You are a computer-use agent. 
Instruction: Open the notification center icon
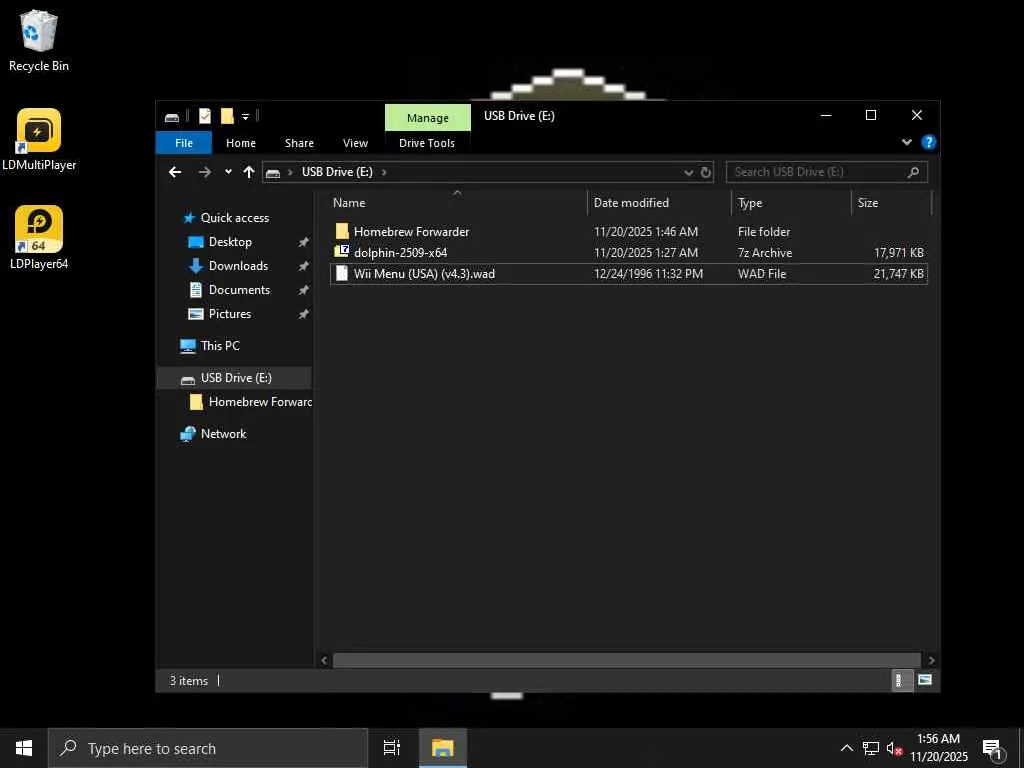tap(993, 749)
